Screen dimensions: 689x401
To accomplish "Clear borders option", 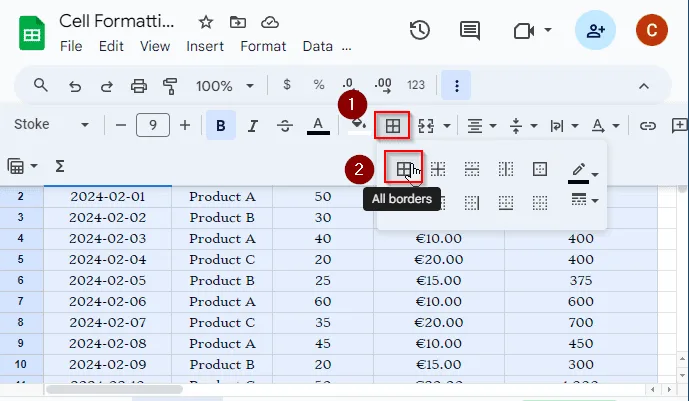I will pos(540,203).
